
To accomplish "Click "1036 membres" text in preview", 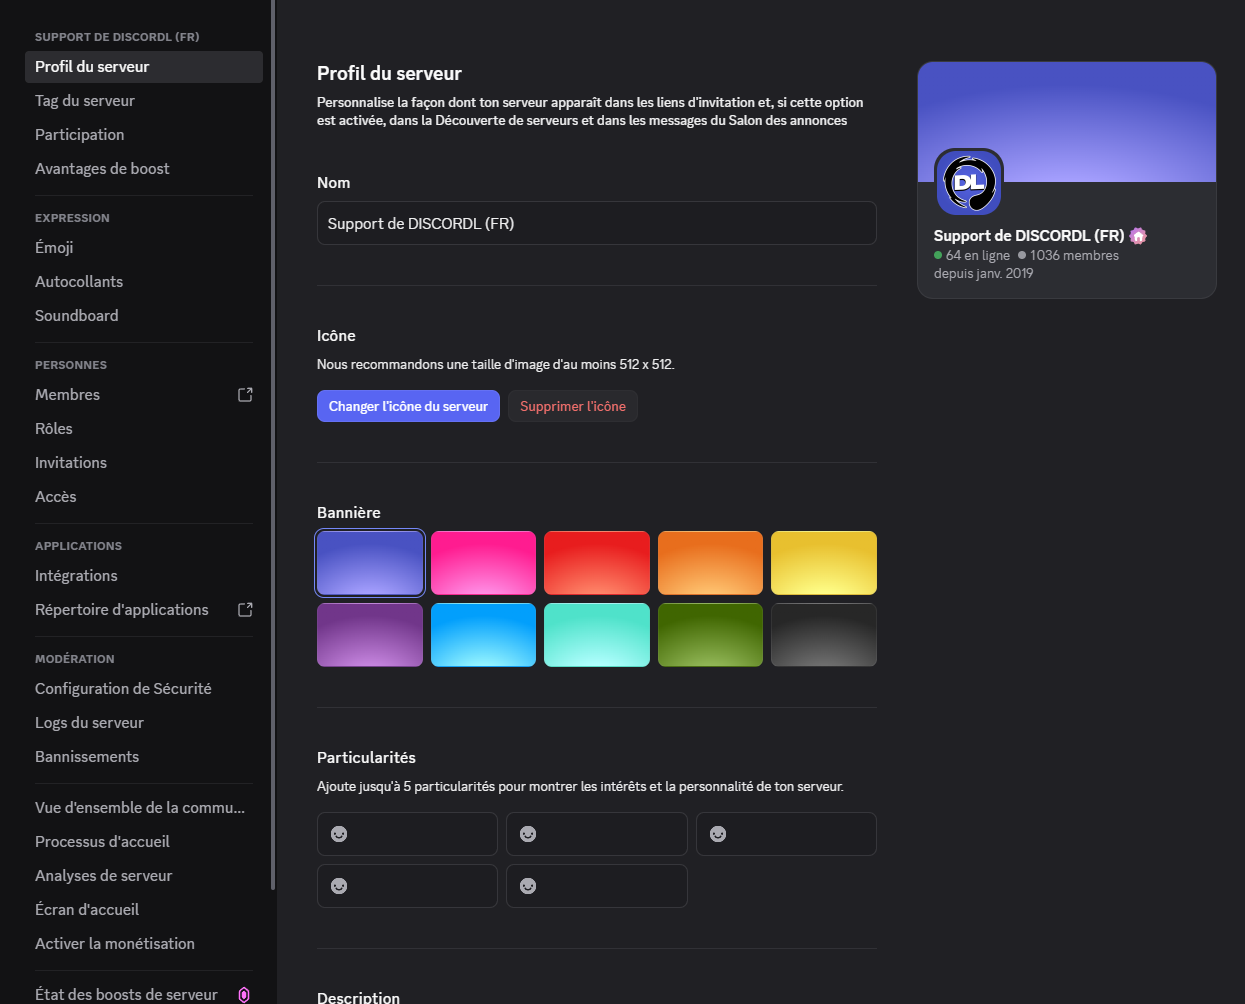I will (1074, 255).
